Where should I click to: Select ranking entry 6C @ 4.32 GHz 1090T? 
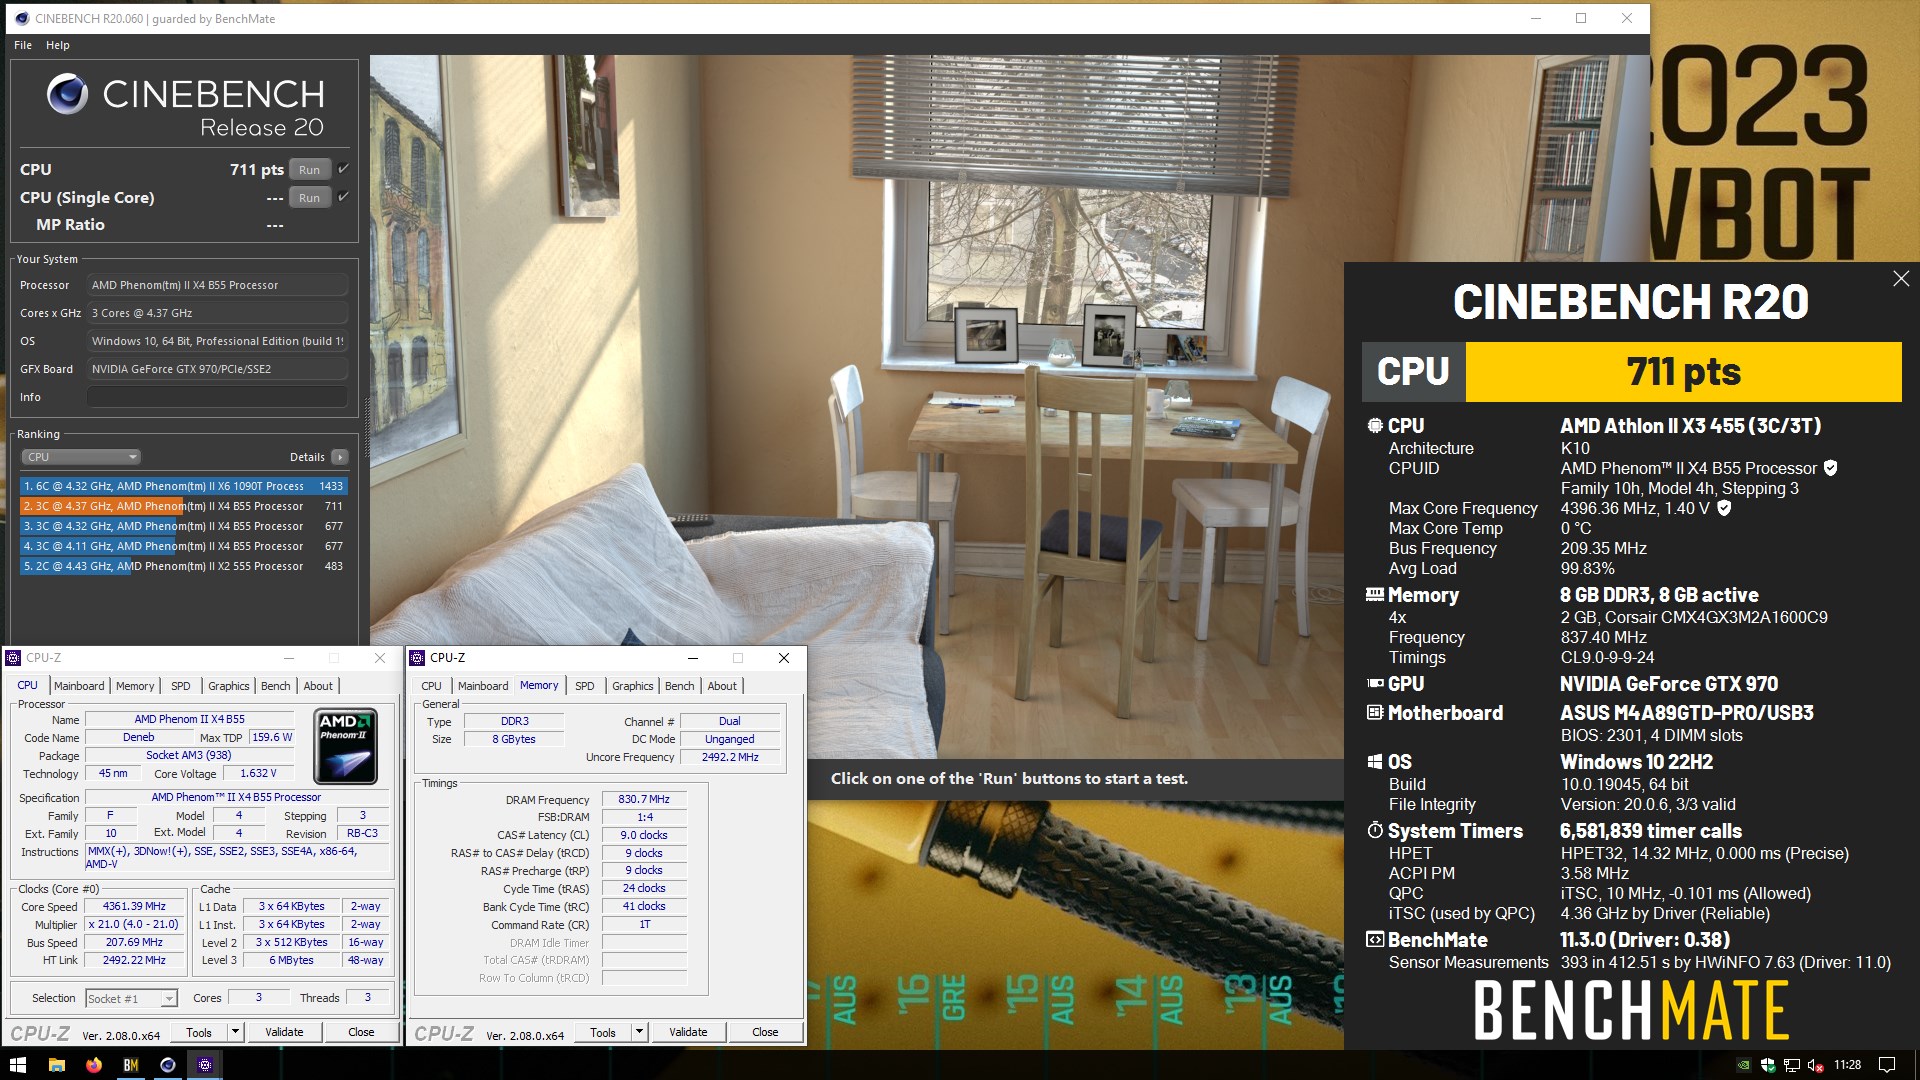pyautogui.click(x=184, y=486)
